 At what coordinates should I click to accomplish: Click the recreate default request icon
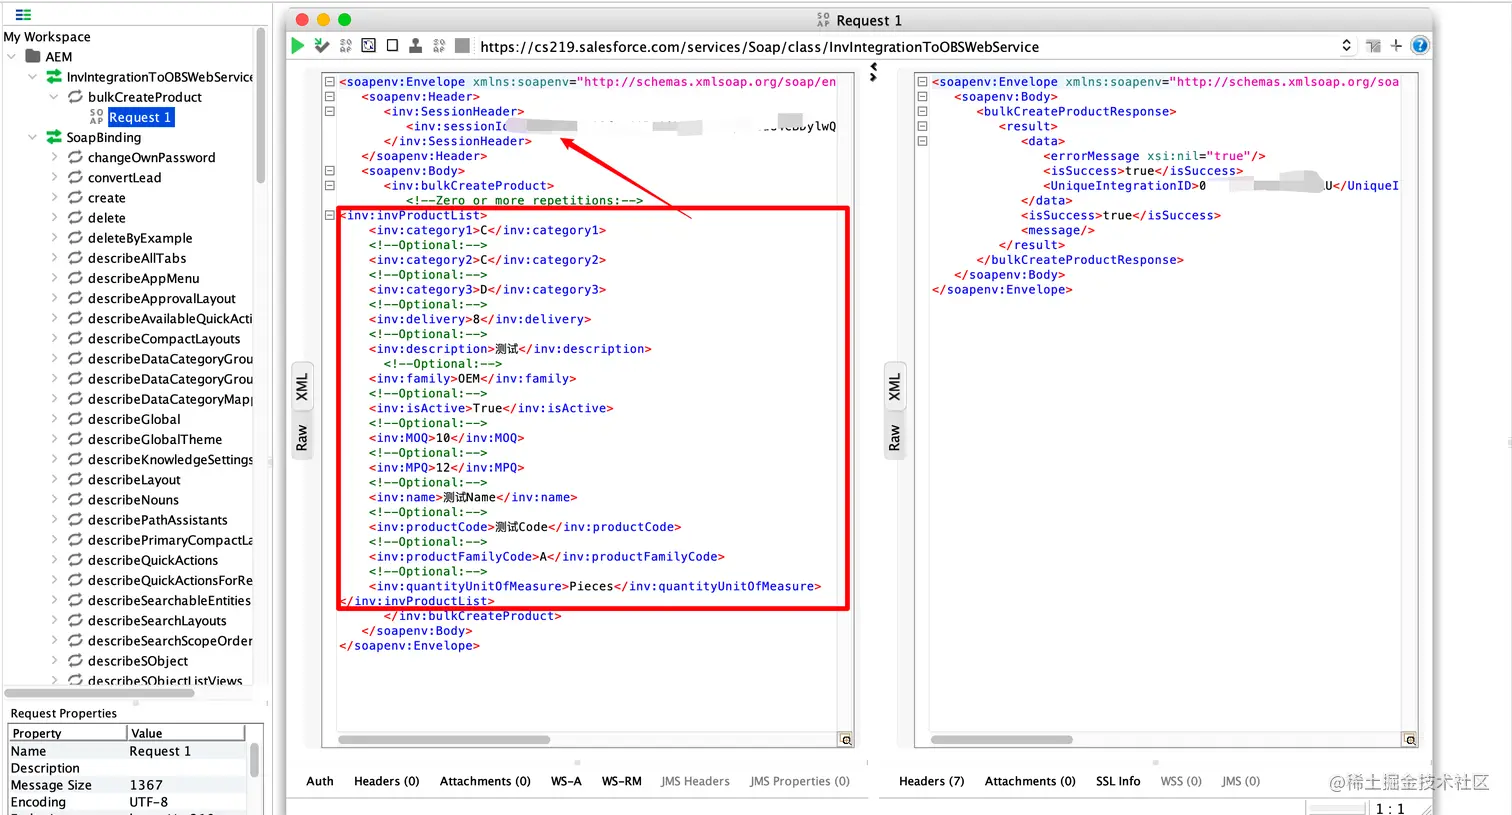point(368,46)
